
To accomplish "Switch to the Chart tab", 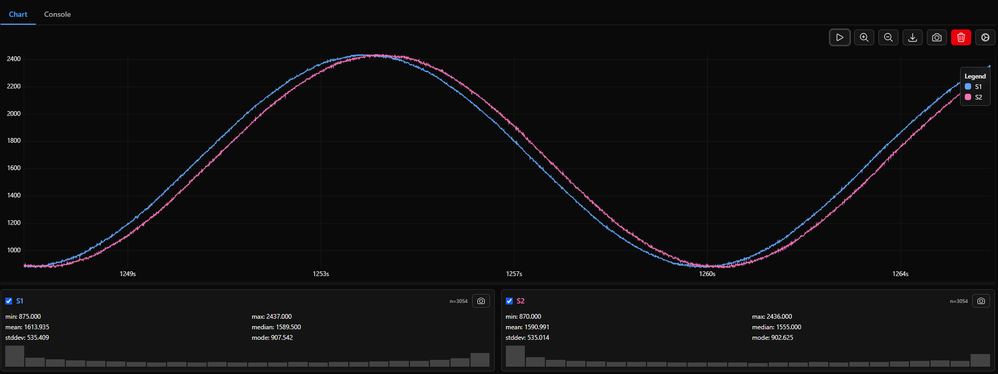I will [18, 14].
